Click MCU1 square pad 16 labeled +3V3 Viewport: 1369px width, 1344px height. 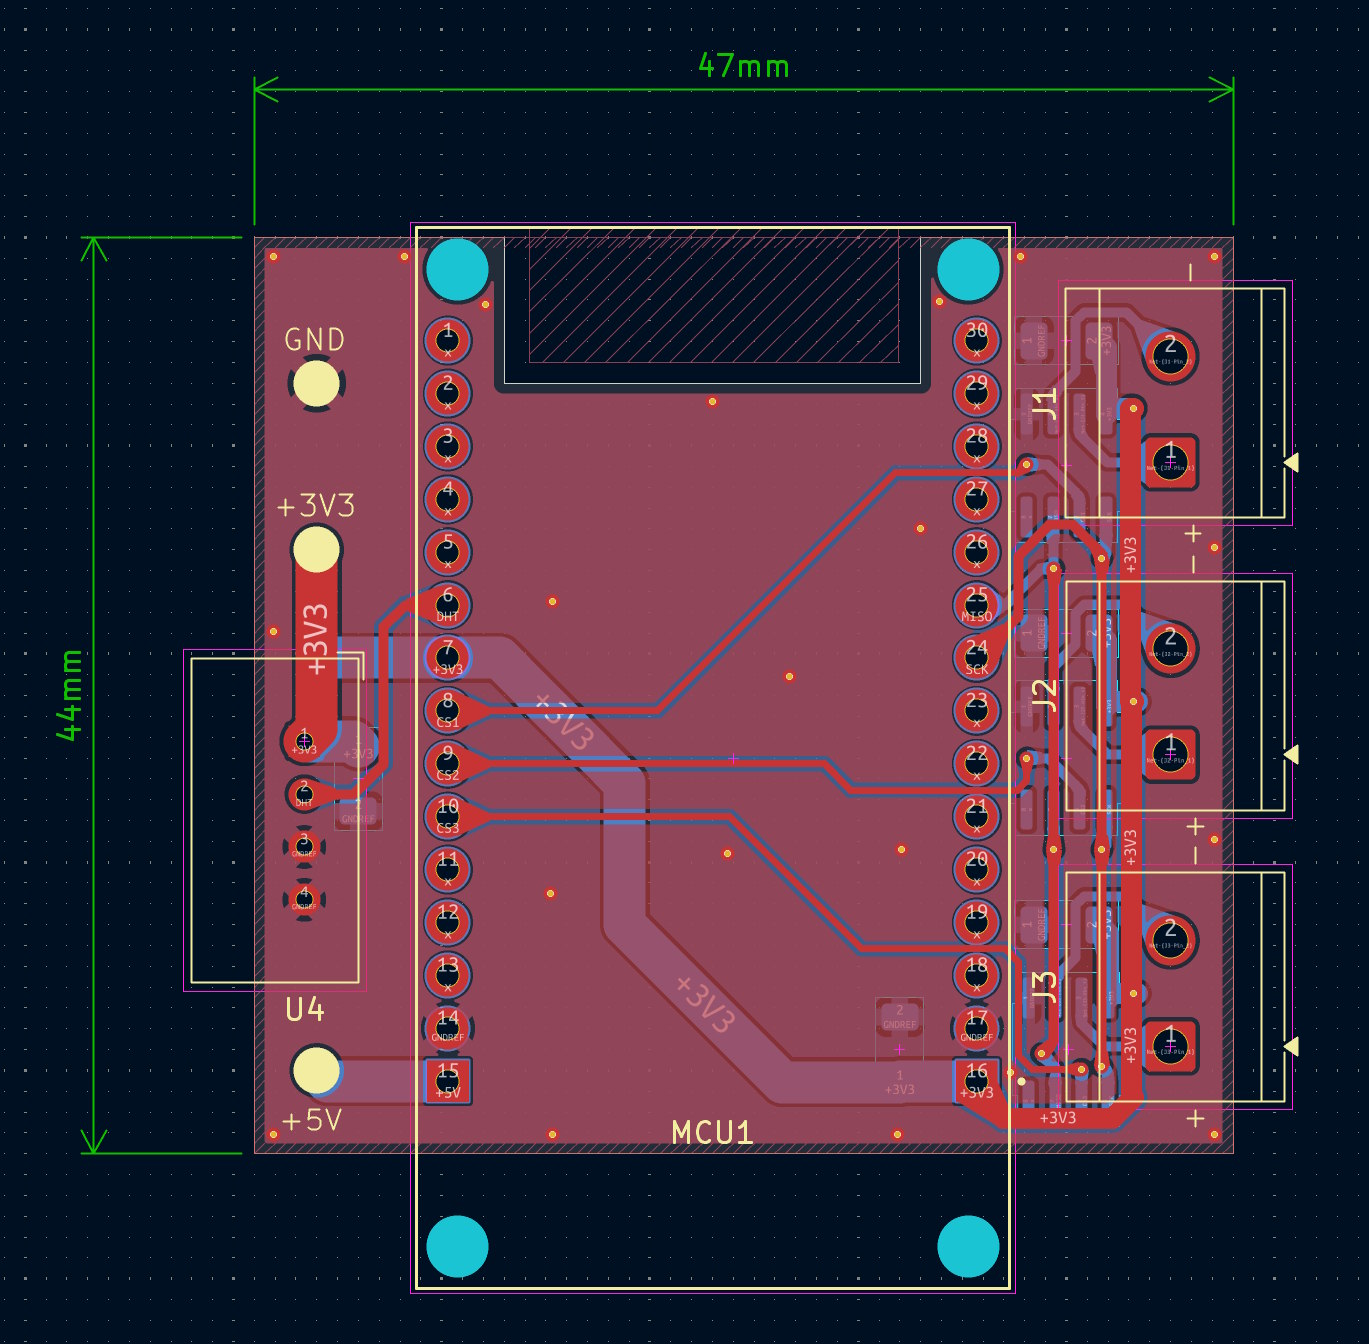977,1080
